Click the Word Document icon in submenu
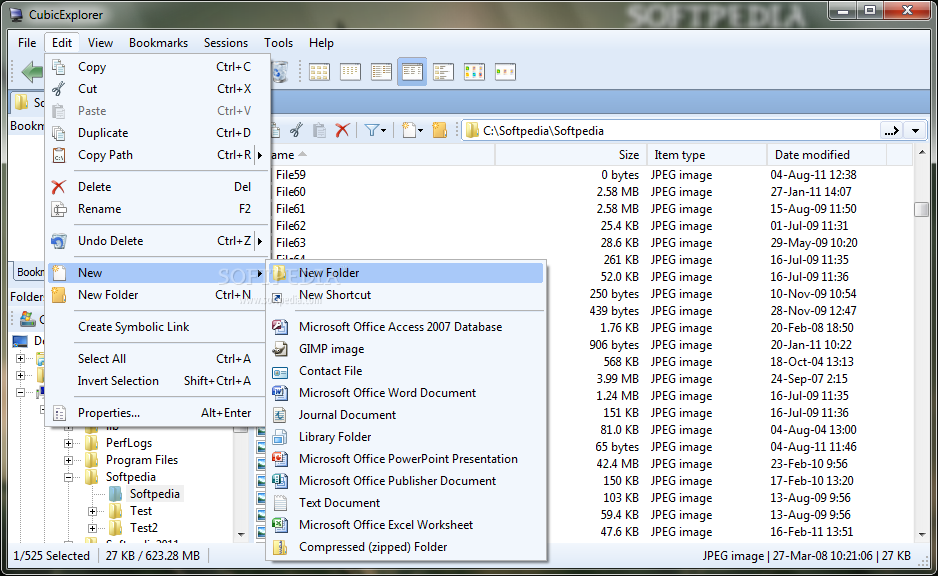The width and height of the screenshot is (938, 576). [x=280, y=393]
